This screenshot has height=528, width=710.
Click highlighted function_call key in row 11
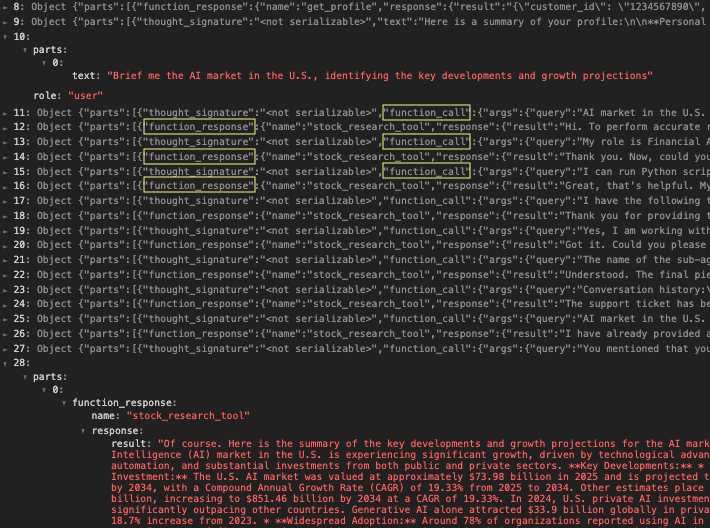click(427, 112)
